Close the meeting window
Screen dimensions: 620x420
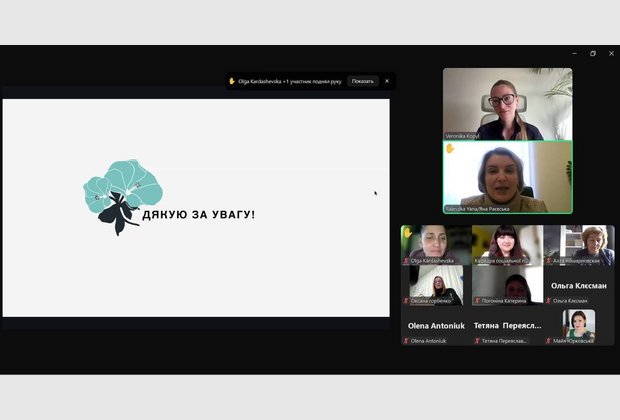coord(611,53)
